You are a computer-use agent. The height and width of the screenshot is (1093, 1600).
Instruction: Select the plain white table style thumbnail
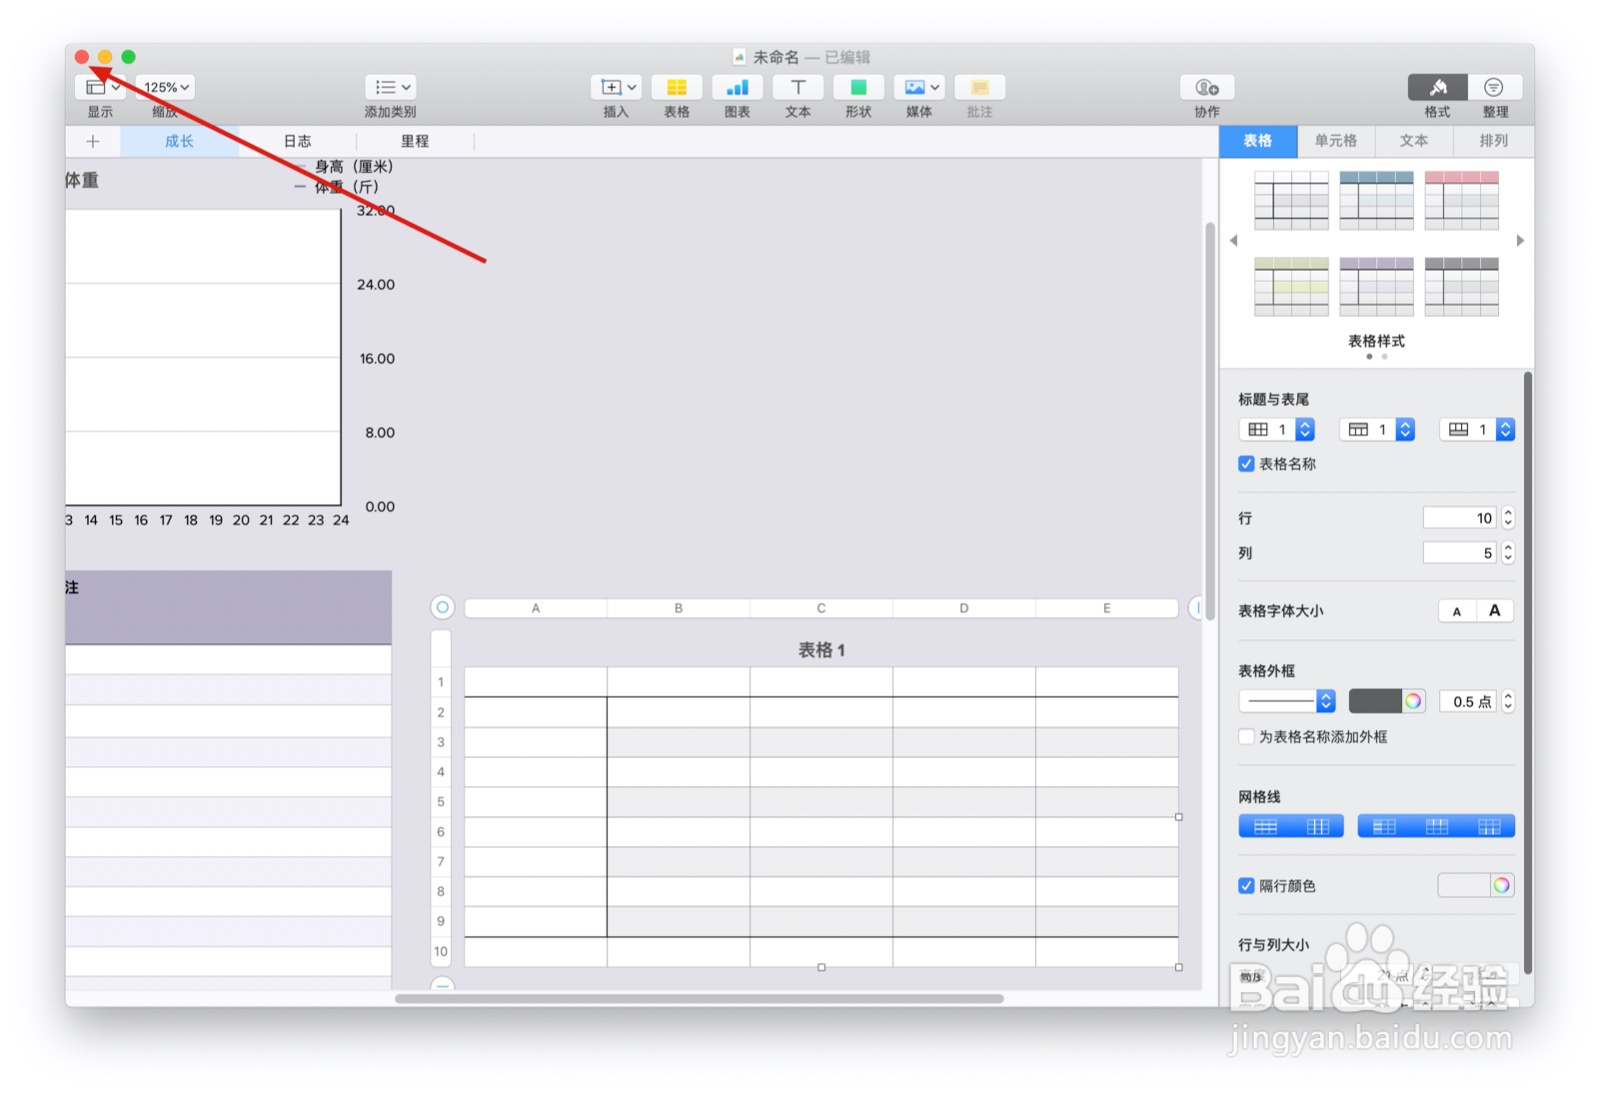pyautogui.click(x=1291, y=200)
